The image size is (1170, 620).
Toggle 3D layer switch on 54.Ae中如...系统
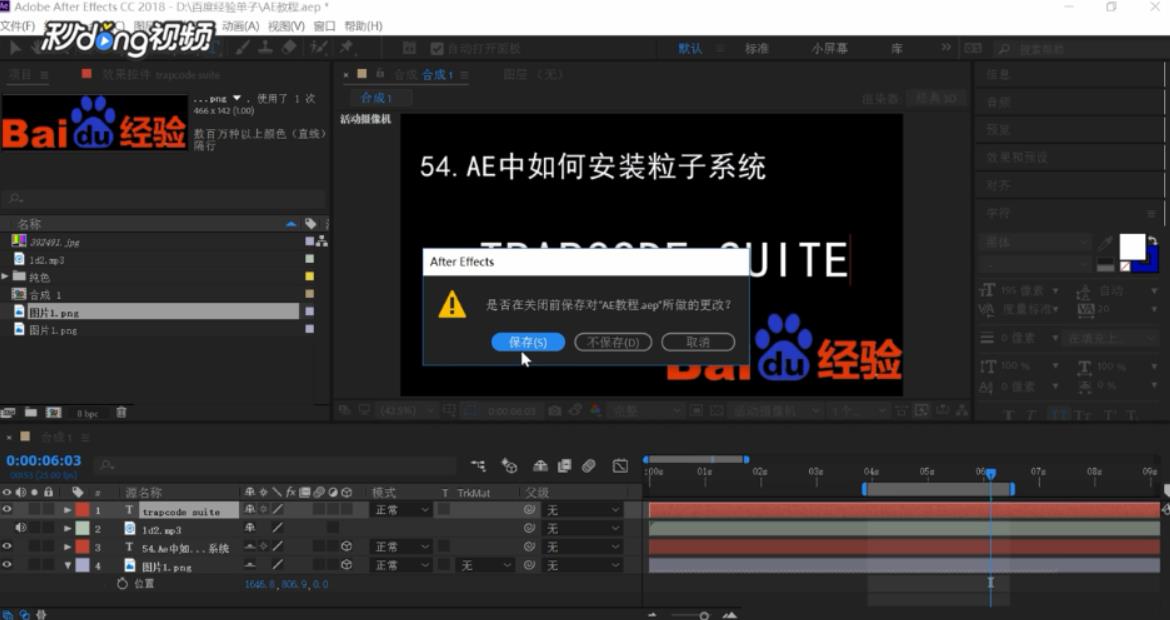pyautogui.click(x=346, y=547)
